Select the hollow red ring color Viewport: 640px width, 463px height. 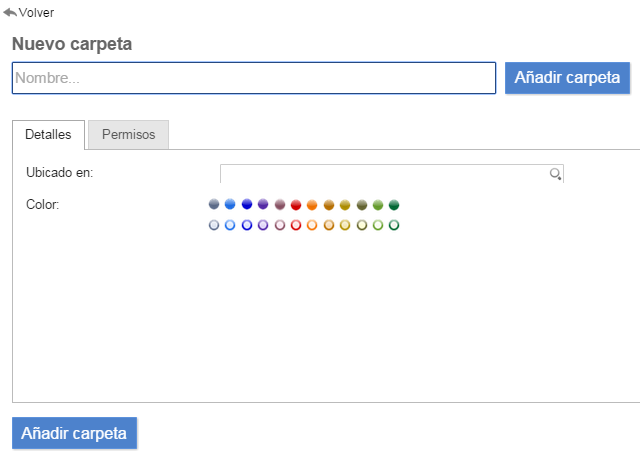pyautogui.click(x=296, y=225)
